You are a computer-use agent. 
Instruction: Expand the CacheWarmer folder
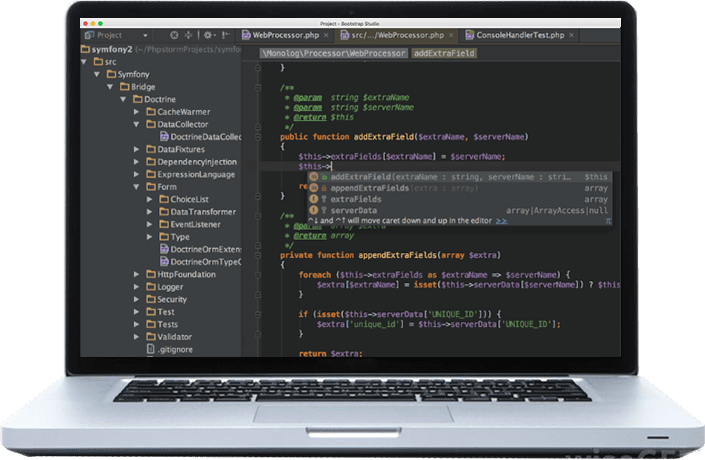pos(137,112)
